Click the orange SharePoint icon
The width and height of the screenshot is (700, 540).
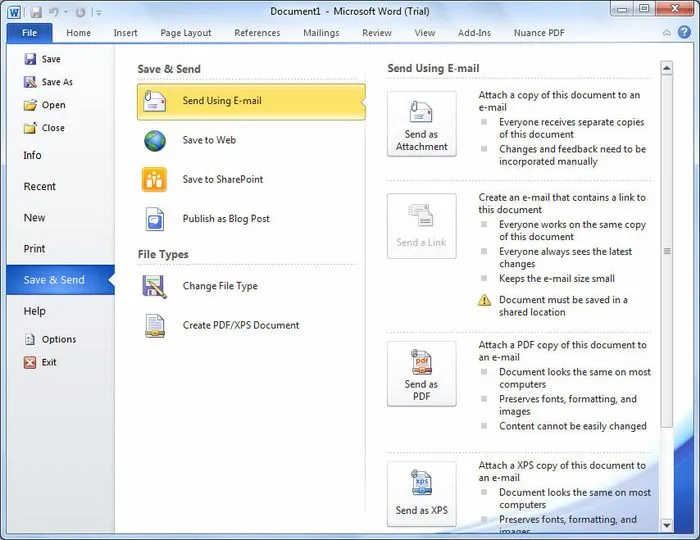(154, 179)
